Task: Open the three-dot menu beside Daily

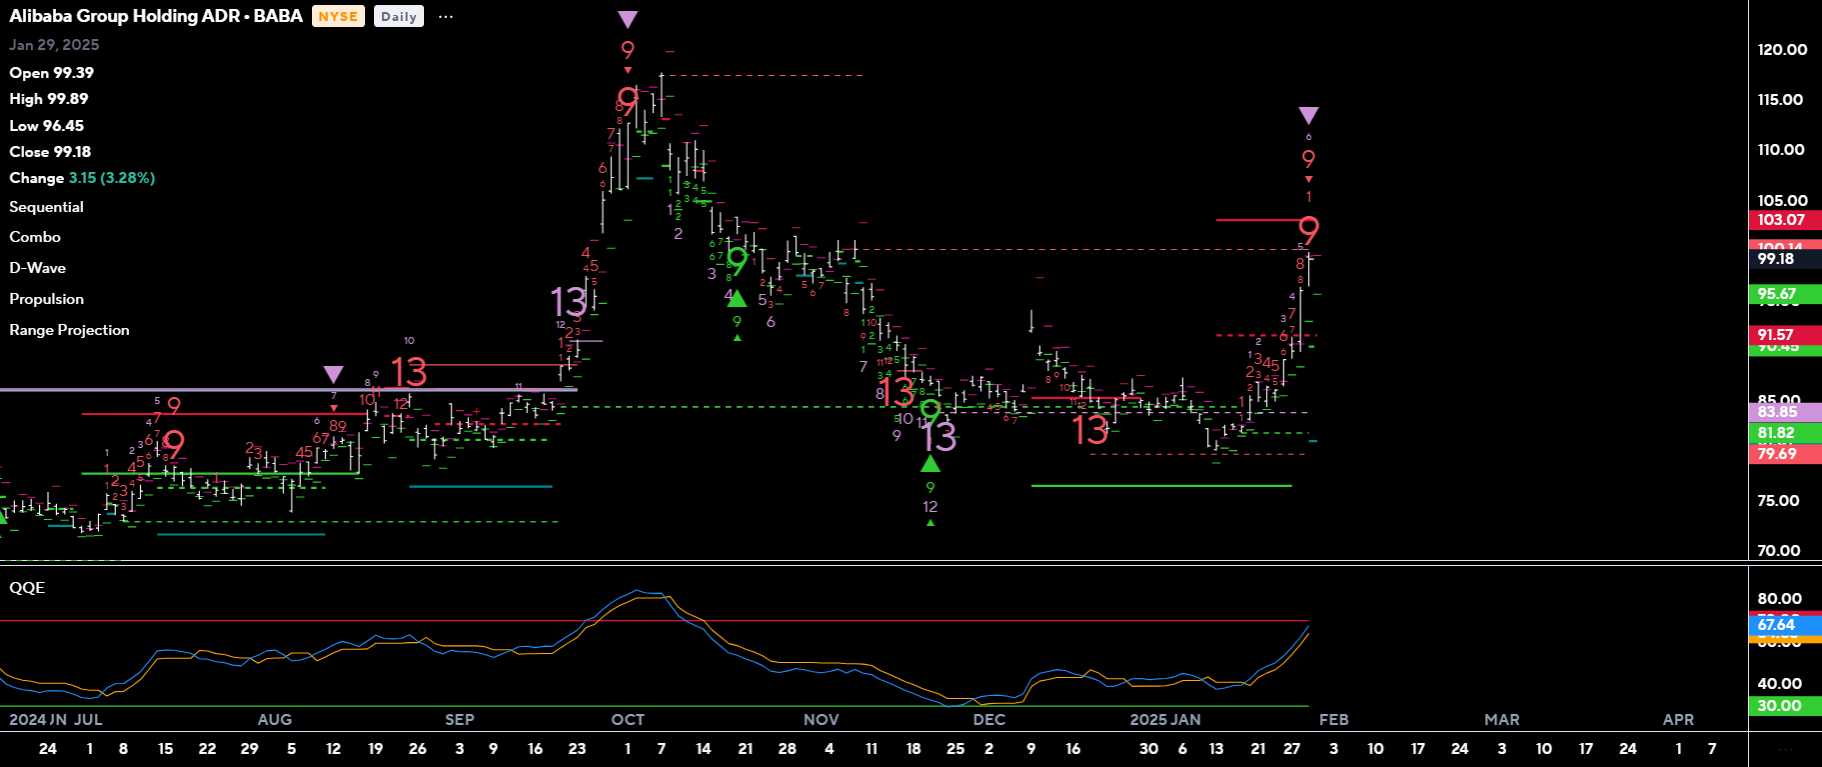Action: (x=446, y=17)
